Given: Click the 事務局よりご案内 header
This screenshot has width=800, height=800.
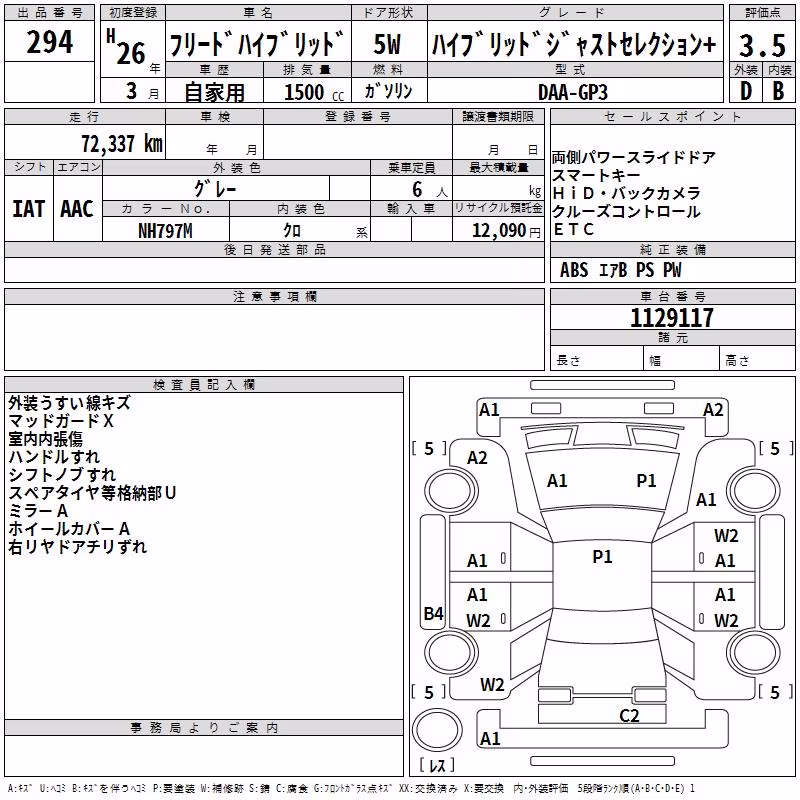Looking at the screenshot, I should pos(204,728).
